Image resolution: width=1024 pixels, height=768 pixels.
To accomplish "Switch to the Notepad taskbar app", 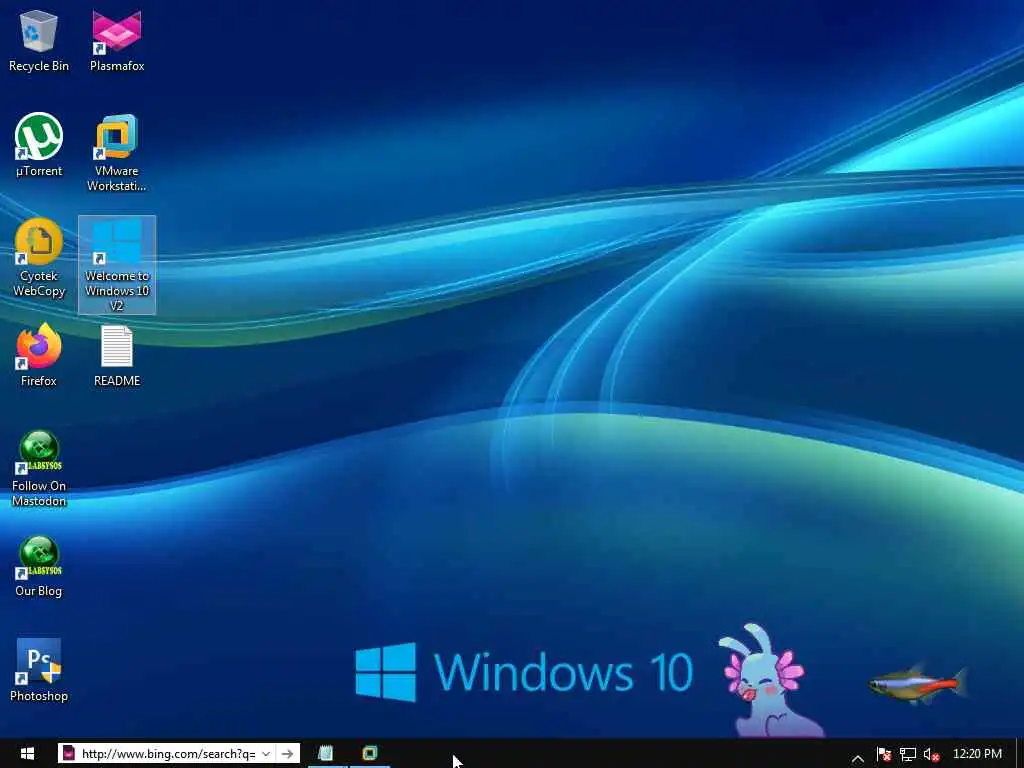I will (326, 754).
